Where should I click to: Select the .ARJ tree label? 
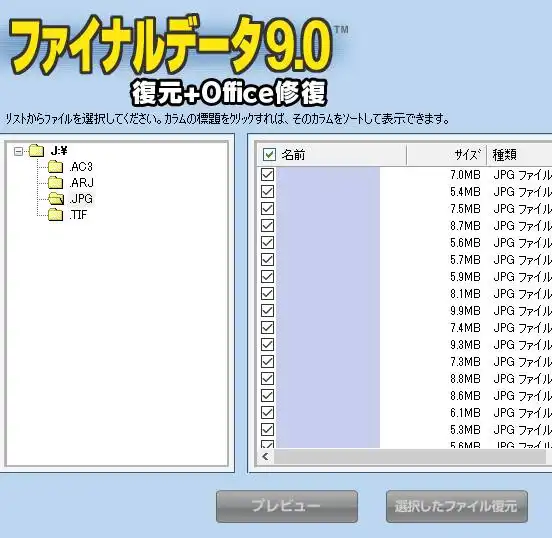point(82,183)
